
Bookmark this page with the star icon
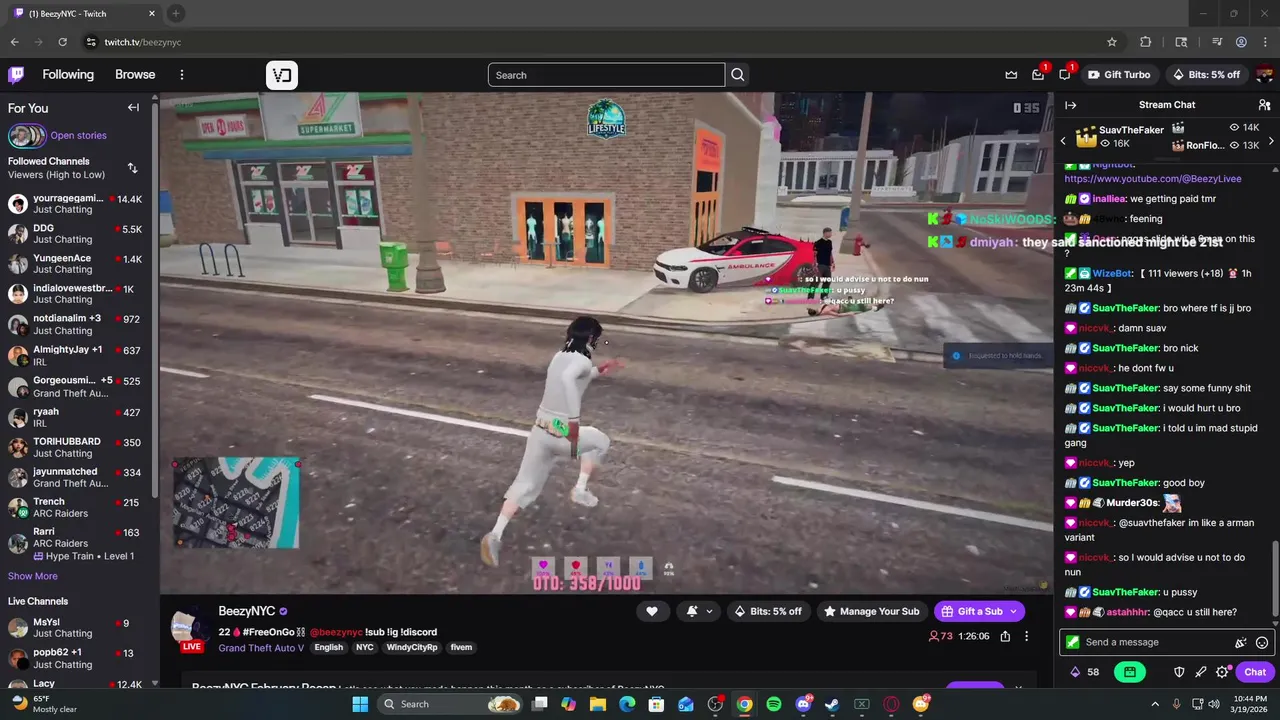point(1112,42)
